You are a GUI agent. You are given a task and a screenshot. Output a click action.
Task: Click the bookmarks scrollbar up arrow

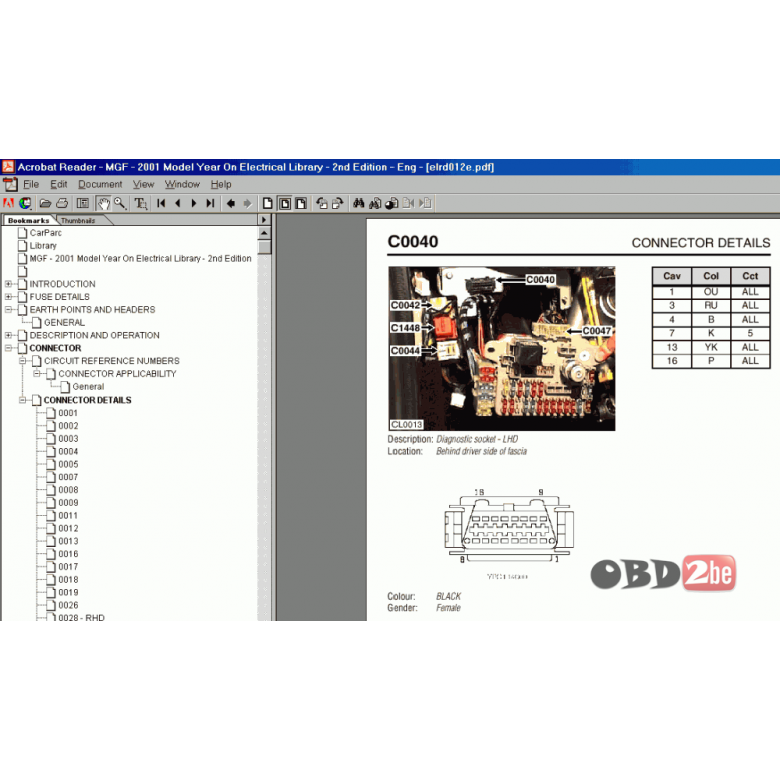[x=264, y=233]
